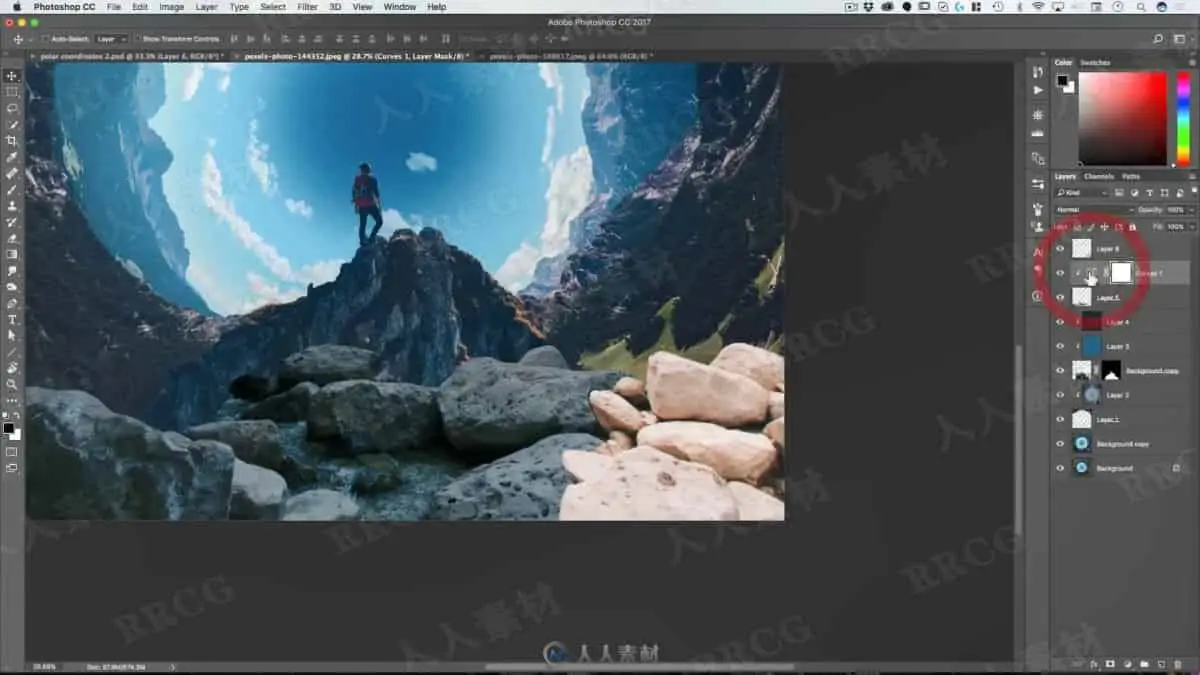Select the Zoom tool
1200x675 pixels.
click(x=12, y=384)
